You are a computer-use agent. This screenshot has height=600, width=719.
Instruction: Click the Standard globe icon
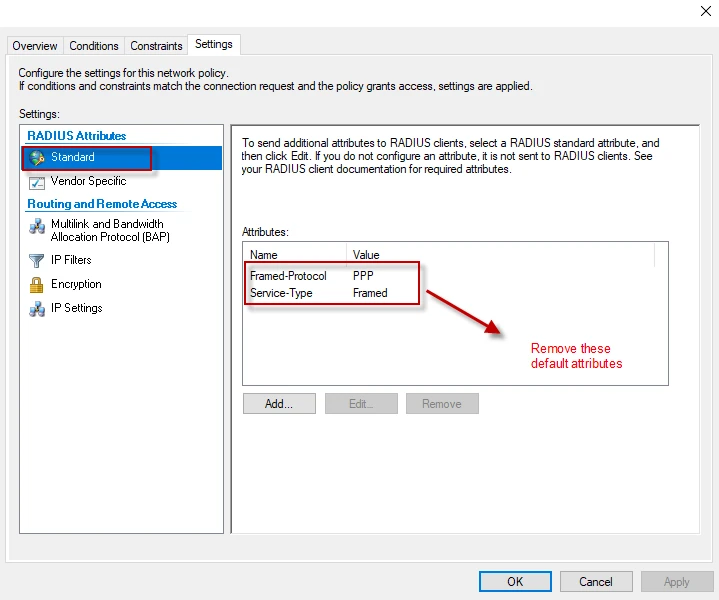pos(38,158)
